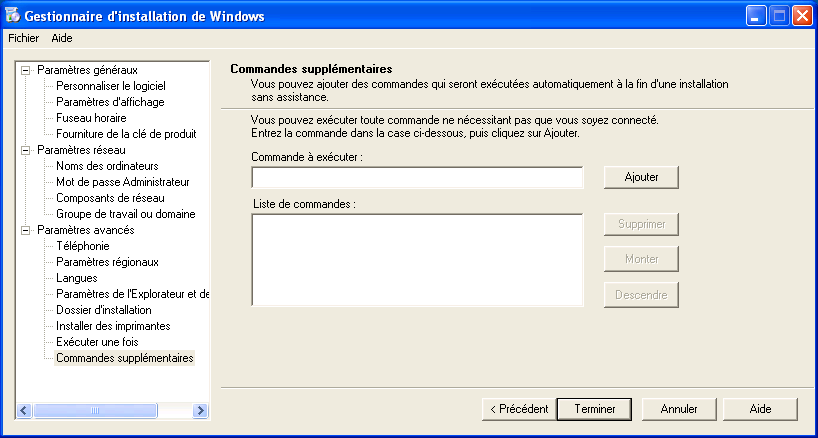Click the Ajouter button
818x438 pixels.
(641, 177)
